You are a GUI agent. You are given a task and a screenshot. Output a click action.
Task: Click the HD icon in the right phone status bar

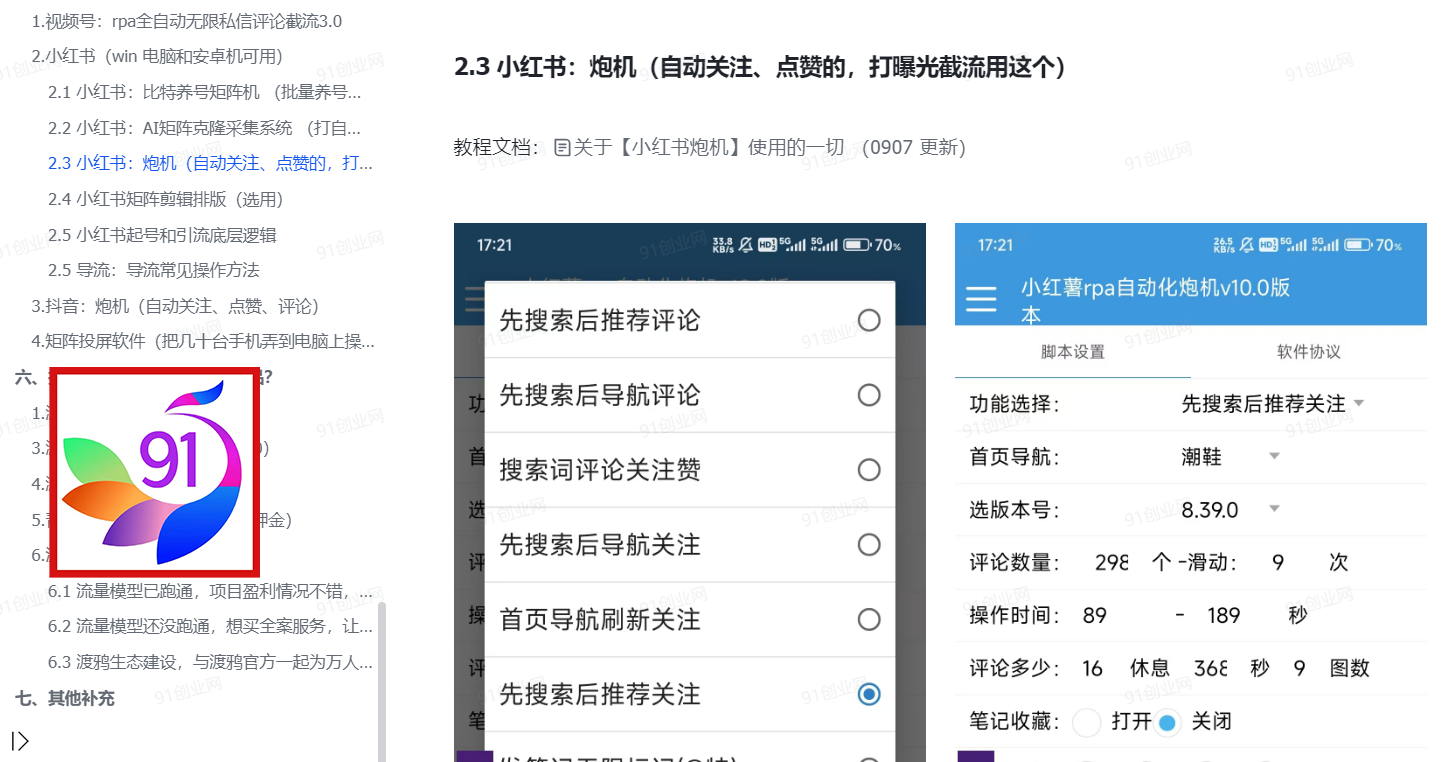click(1268, 245)
